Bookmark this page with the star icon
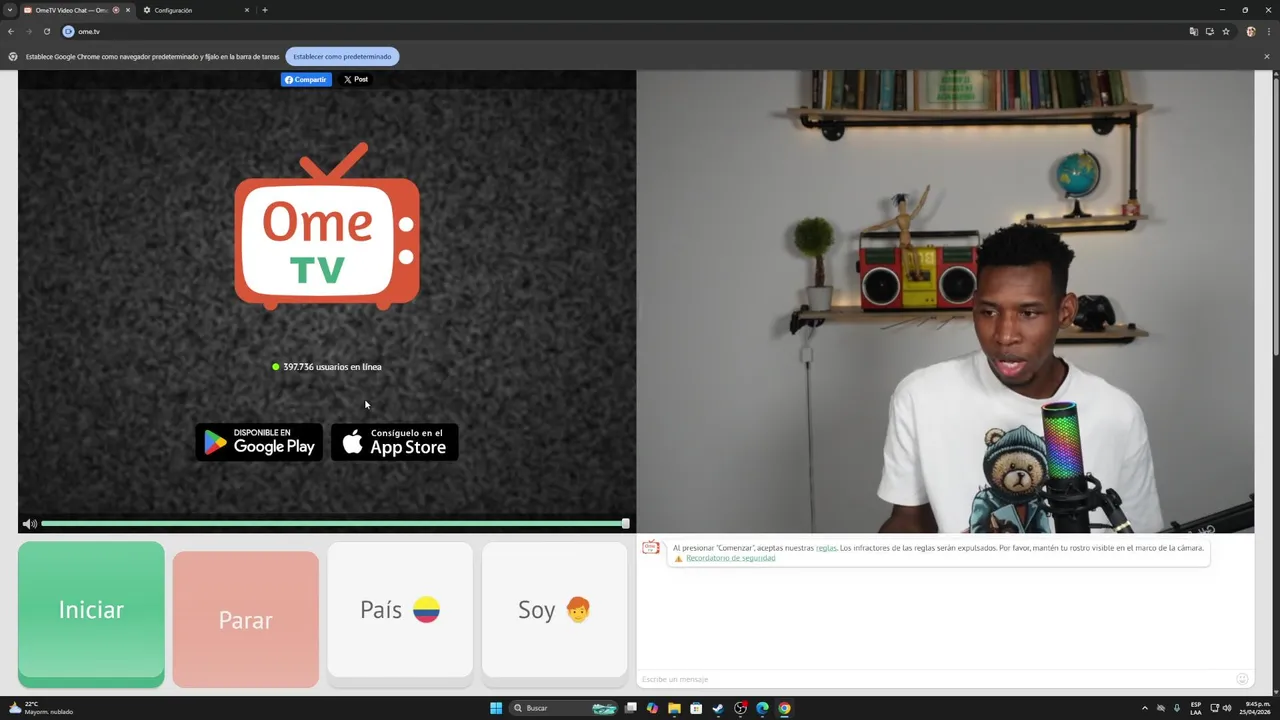Viewport: 1280px width, 720px height. (x=1226, y=31)
